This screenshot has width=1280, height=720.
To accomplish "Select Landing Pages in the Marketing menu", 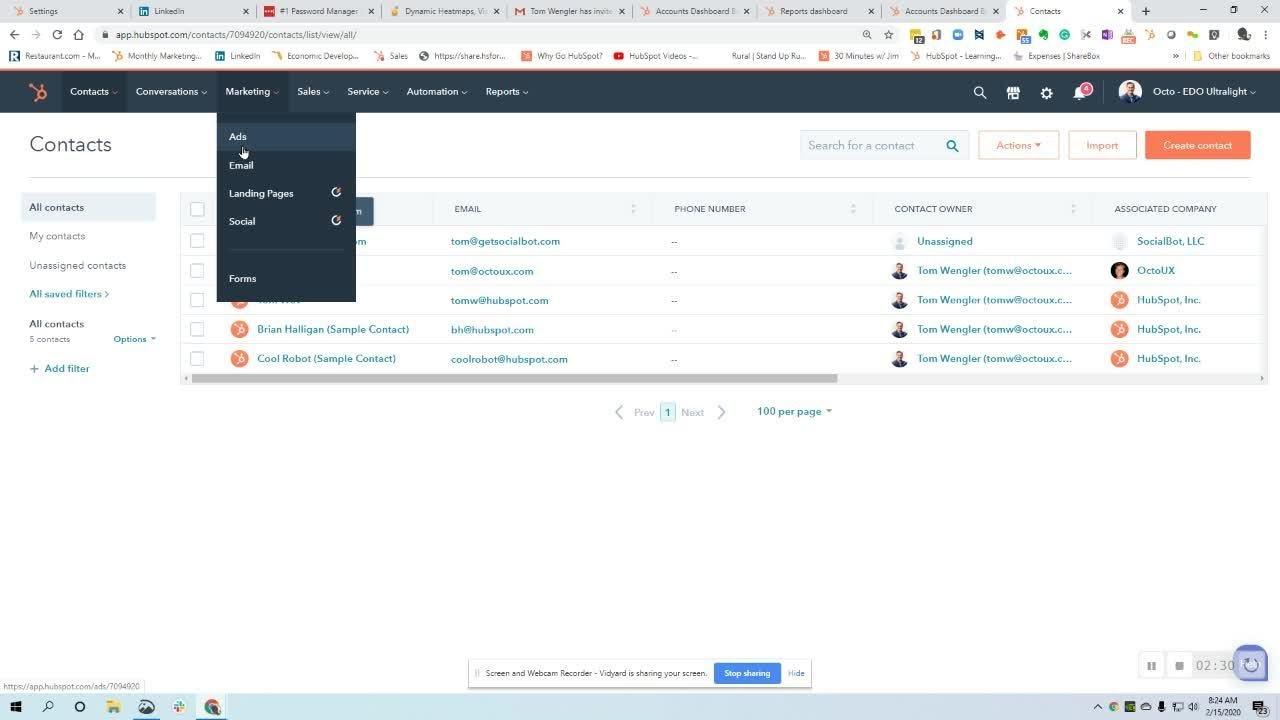I will click(x=286, y=193).
